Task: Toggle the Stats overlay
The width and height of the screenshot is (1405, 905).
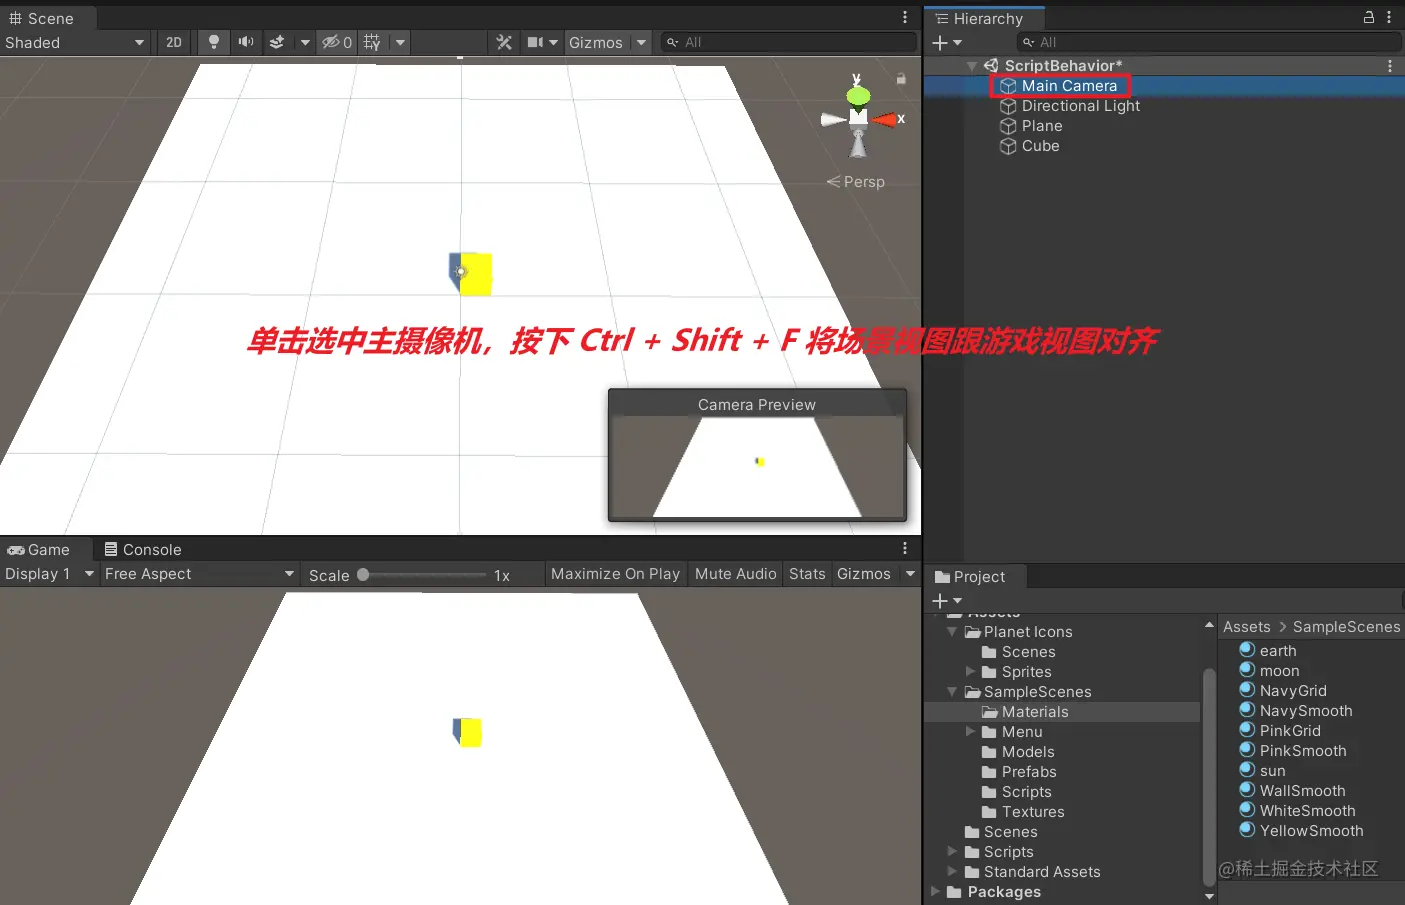Action: point(807,574)
